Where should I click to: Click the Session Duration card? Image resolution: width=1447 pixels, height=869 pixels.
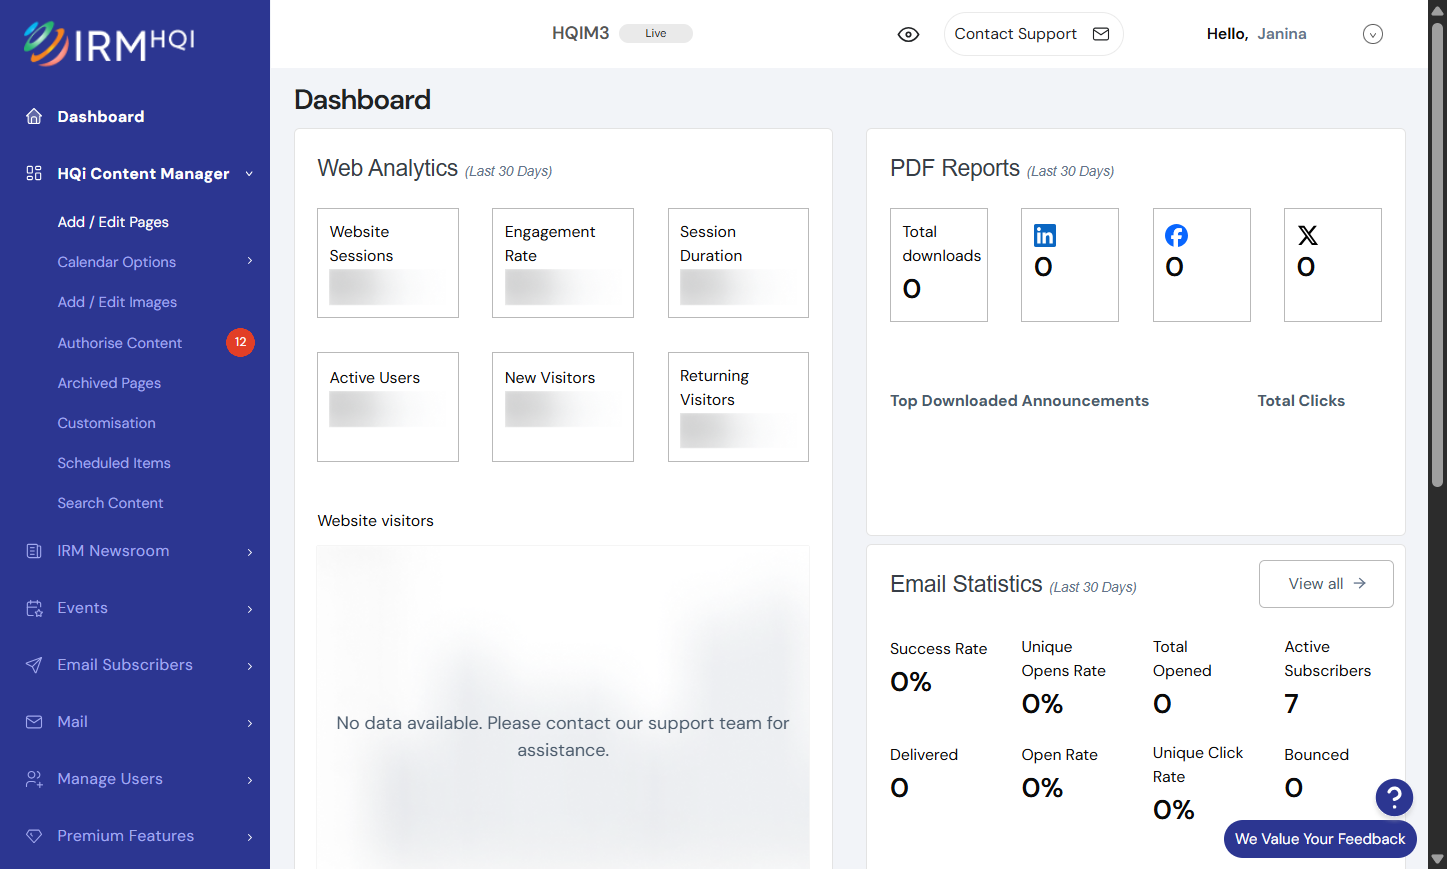tap(738, 263)
